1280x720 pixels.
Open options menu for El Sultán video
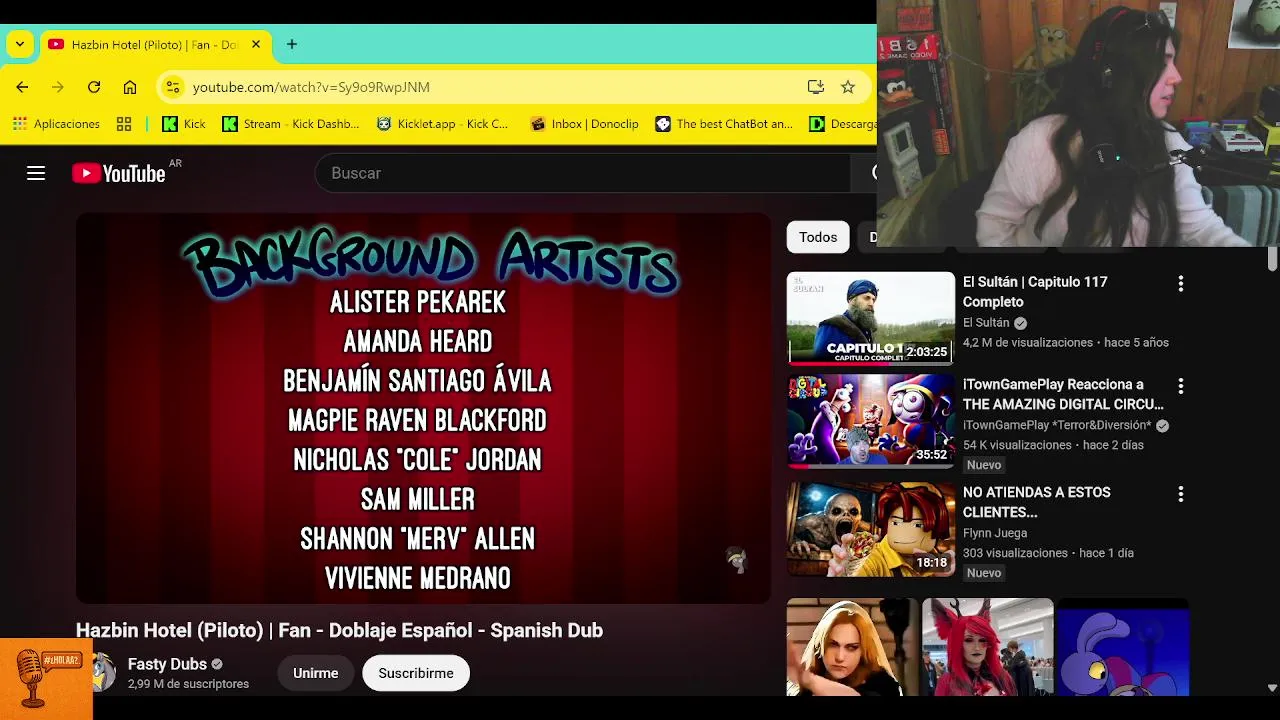(x=1181, y=284)
